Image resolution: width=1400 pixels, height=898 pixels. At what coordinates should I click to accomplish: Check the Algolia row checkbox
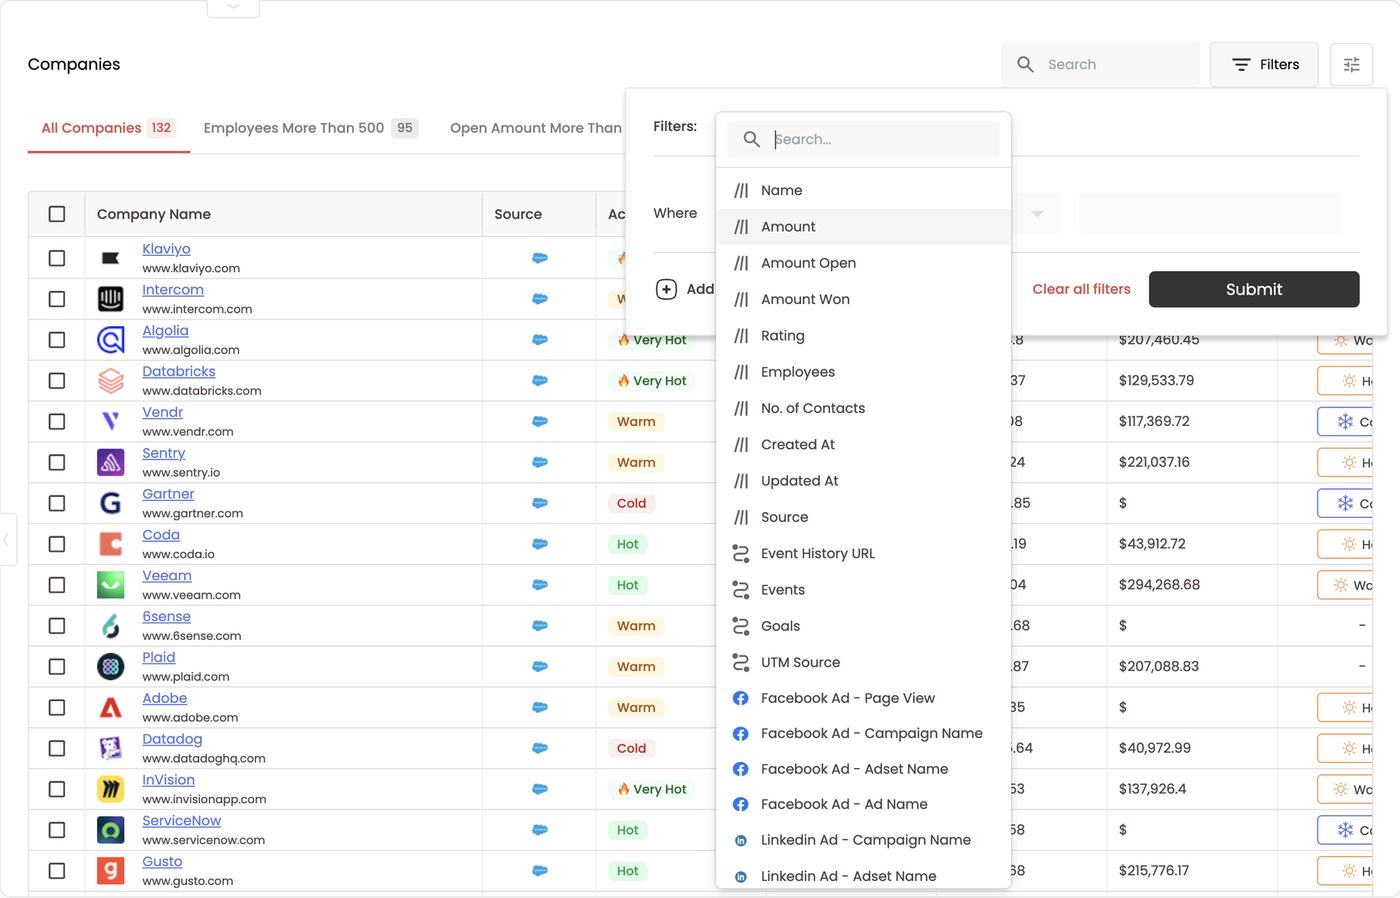click(x=57, y=340)
